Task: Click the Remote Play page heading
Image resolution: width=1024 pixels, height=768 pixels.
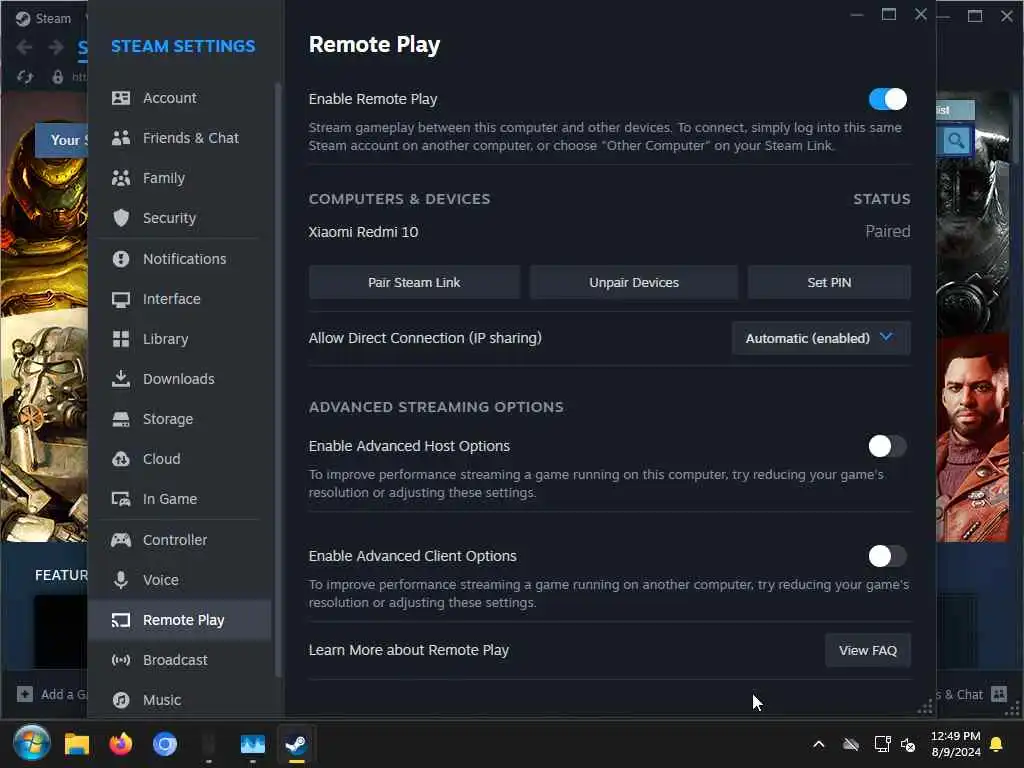Action: [374, 44]
